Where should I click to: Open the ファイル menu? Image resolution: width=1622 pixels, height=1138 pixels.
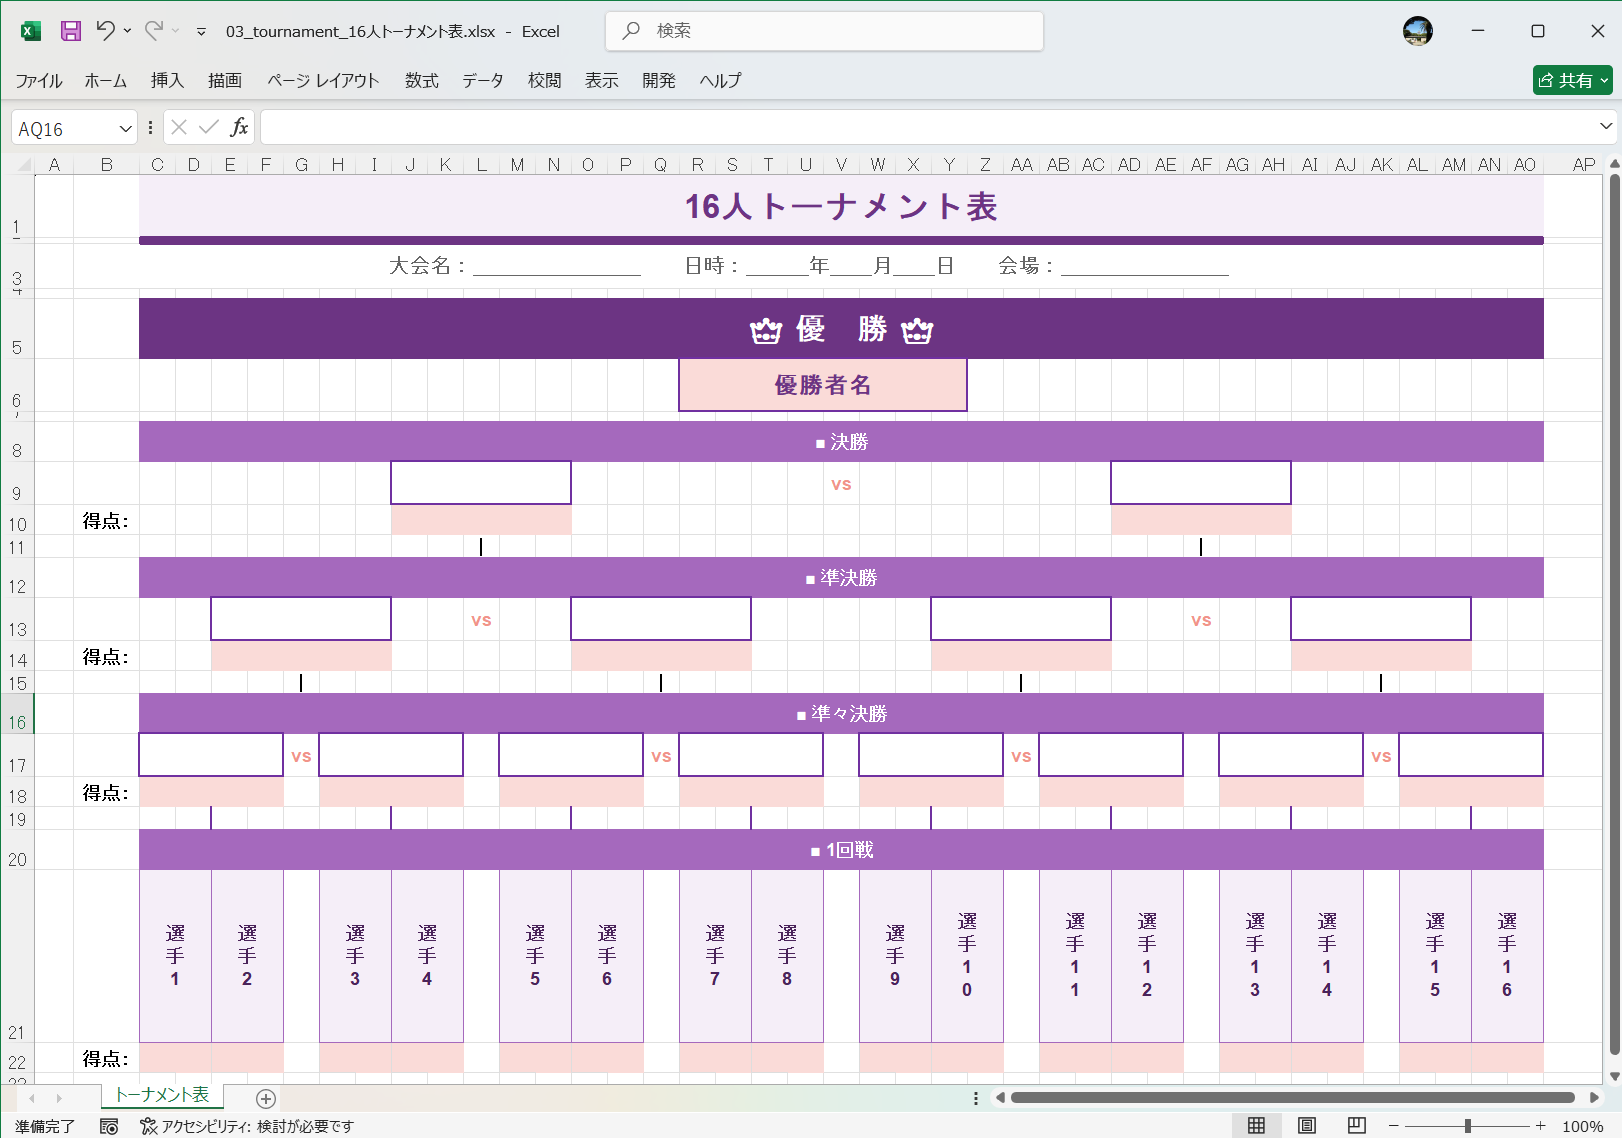39,81
